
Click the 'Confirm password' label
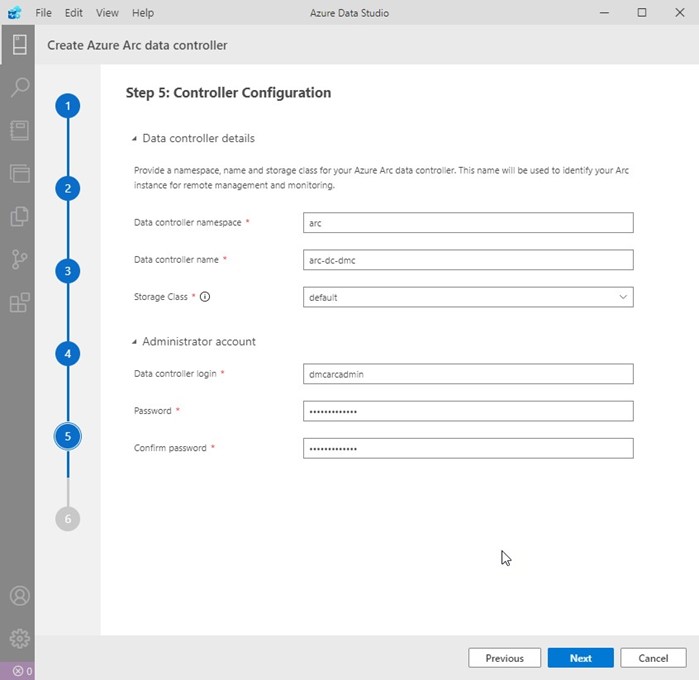[170, 448]
